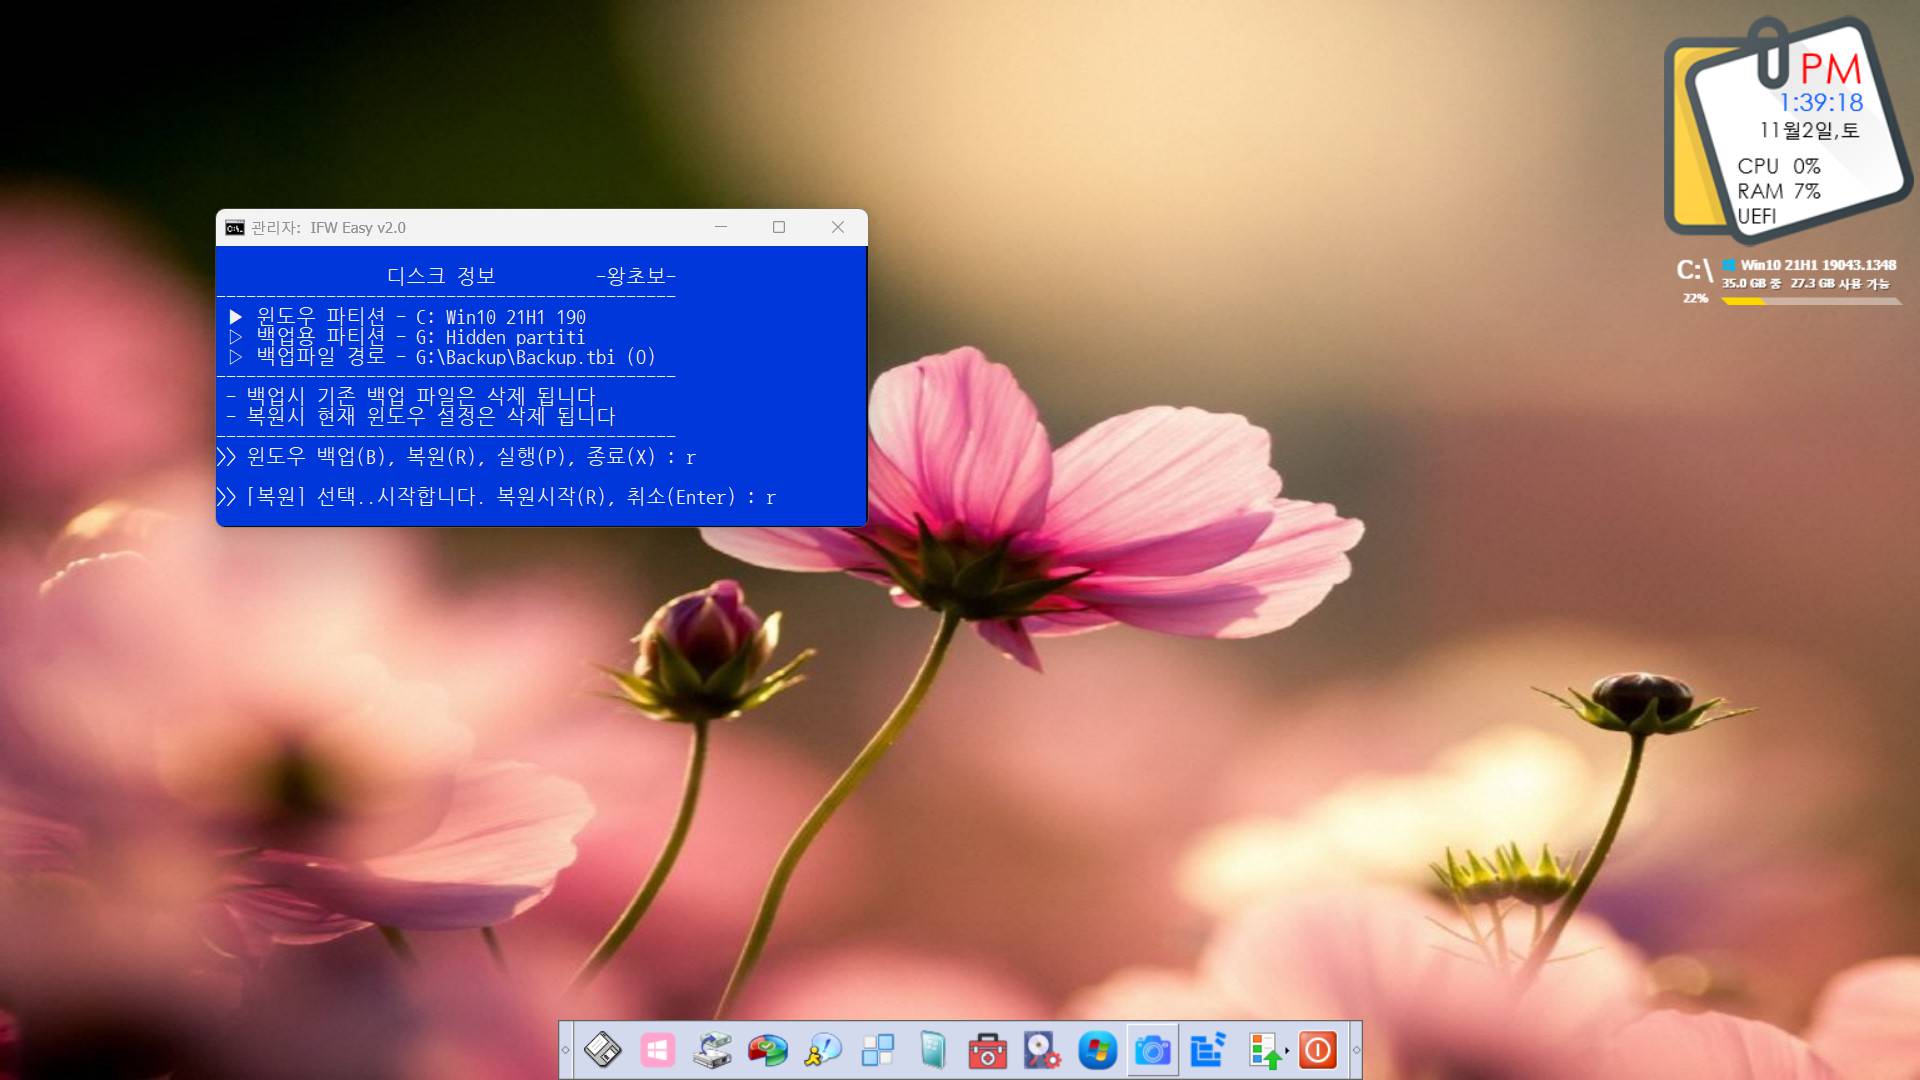Screen dimensions: 1920x1080
Task: Click the '[복원] 선택..시작합니다' prompt line
Action: pos(496,497)
